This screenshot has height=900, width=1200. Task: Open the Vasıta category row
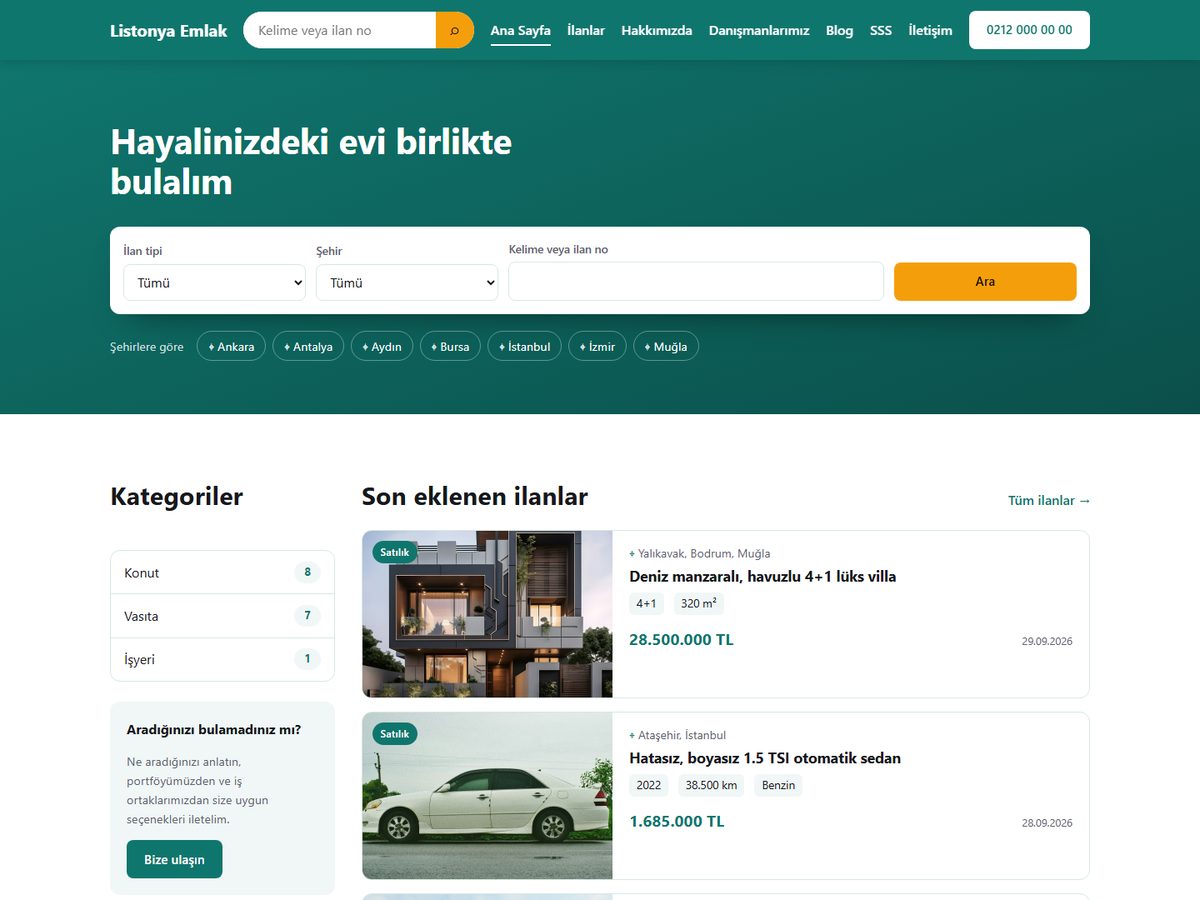pos(222,616)
